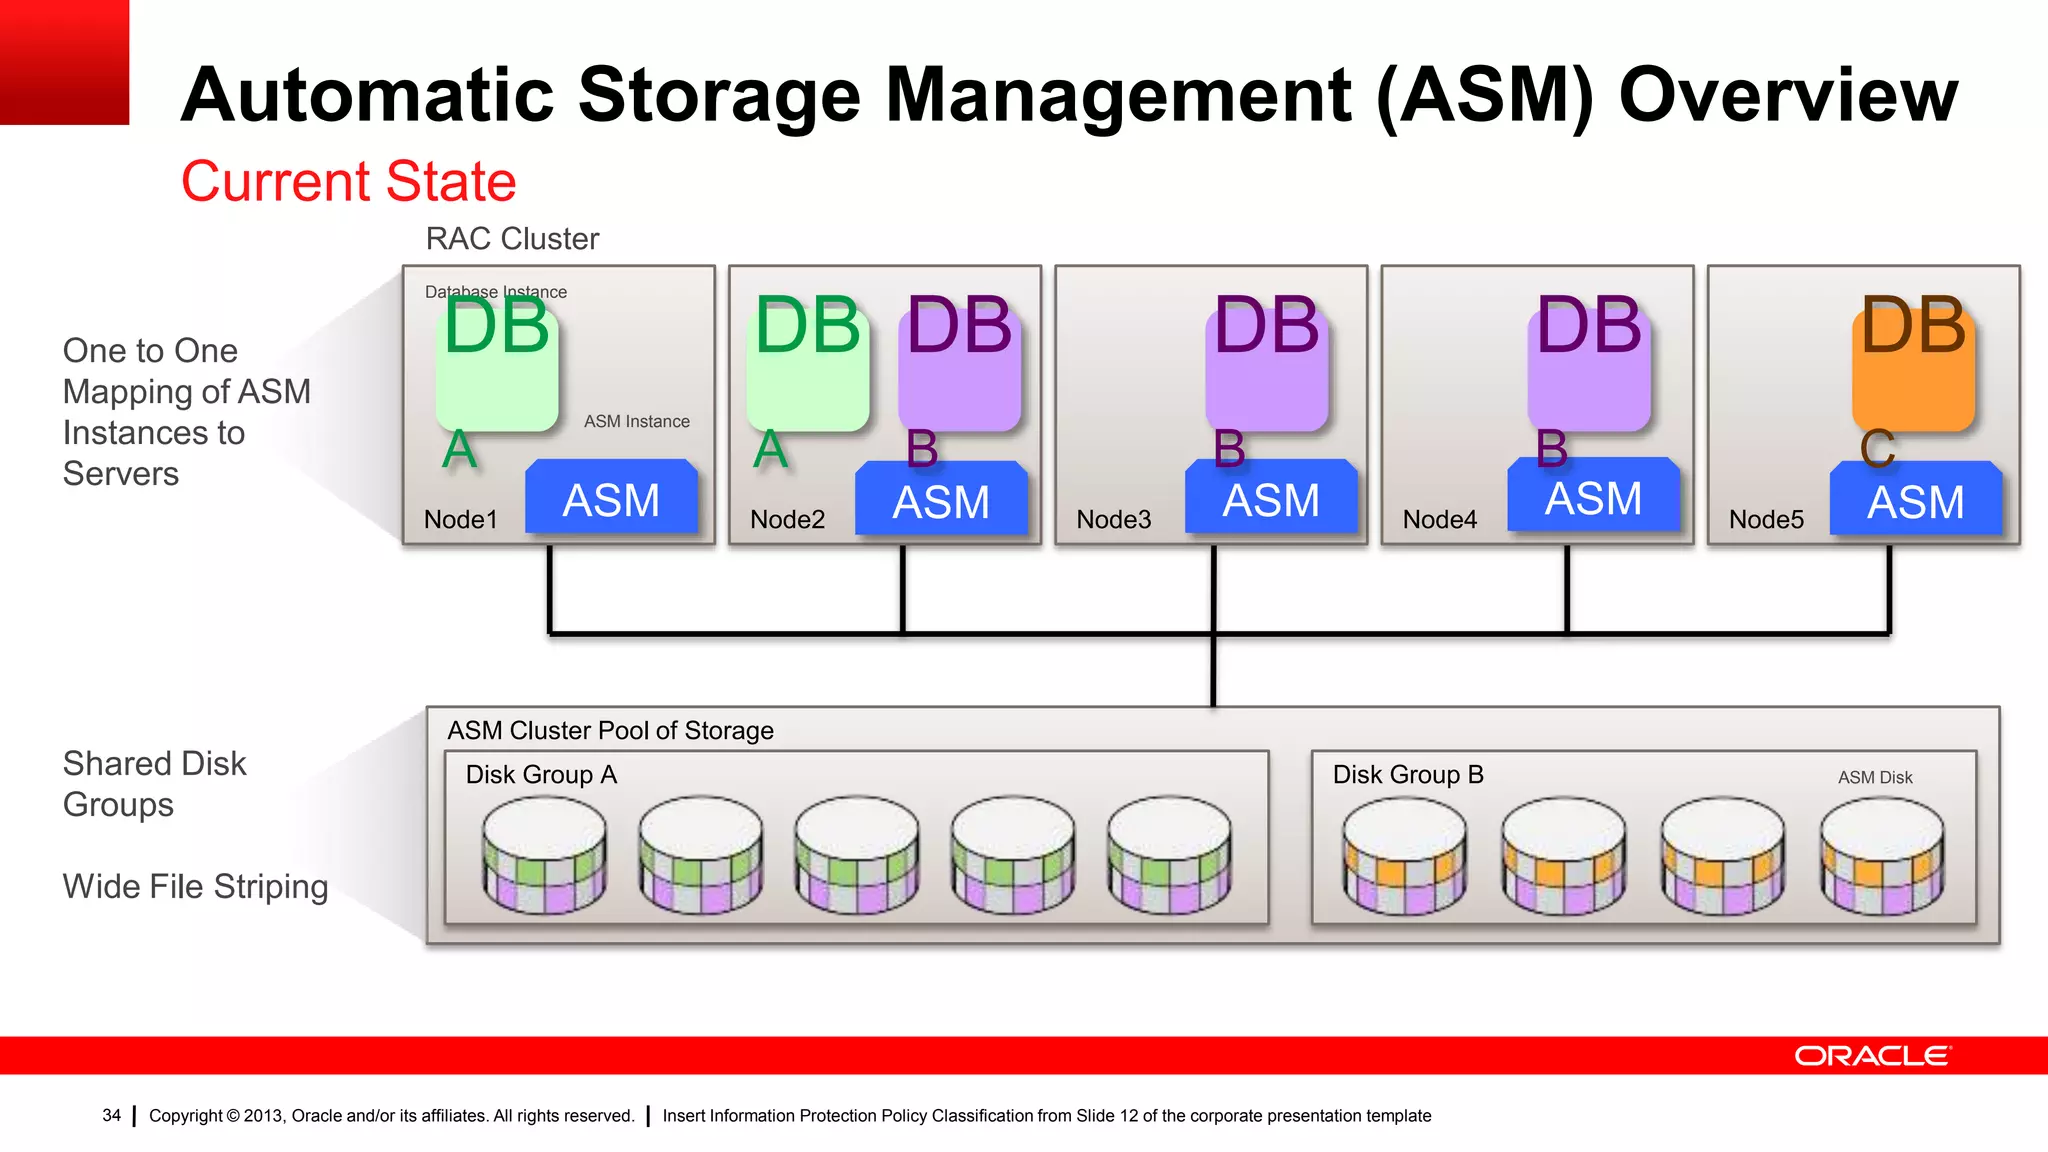
Task: Click the 'Disk Group A' label
Action: tap(541, 775)
